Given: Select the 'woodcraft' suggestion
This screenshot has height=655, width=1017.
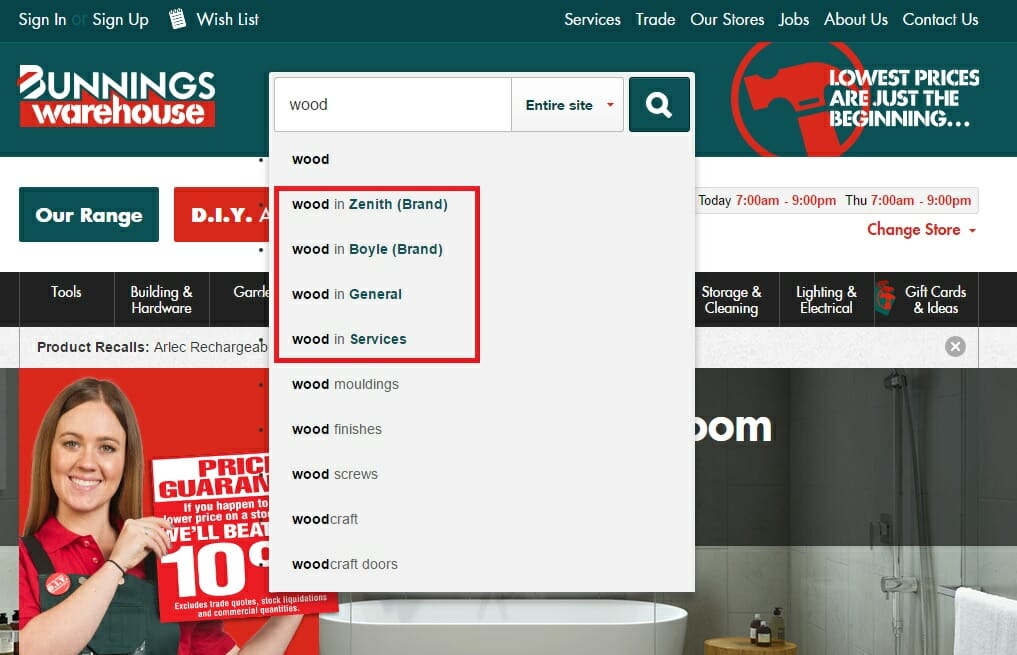Looking at the screenshot, I should coord(325,519).
